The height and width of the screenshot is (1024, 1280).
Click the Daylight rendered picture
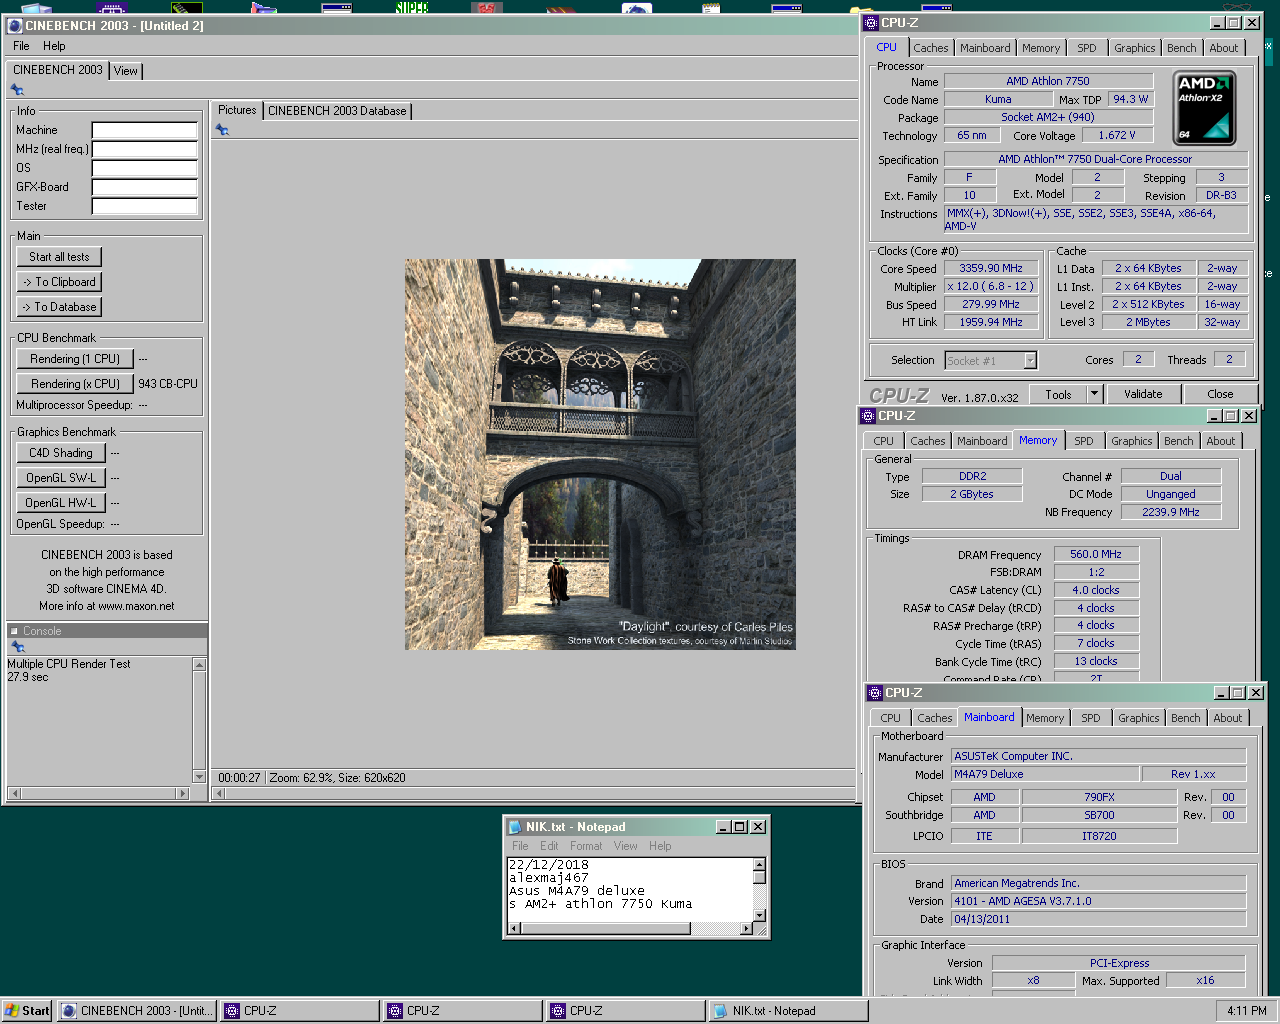pos(600,455)
